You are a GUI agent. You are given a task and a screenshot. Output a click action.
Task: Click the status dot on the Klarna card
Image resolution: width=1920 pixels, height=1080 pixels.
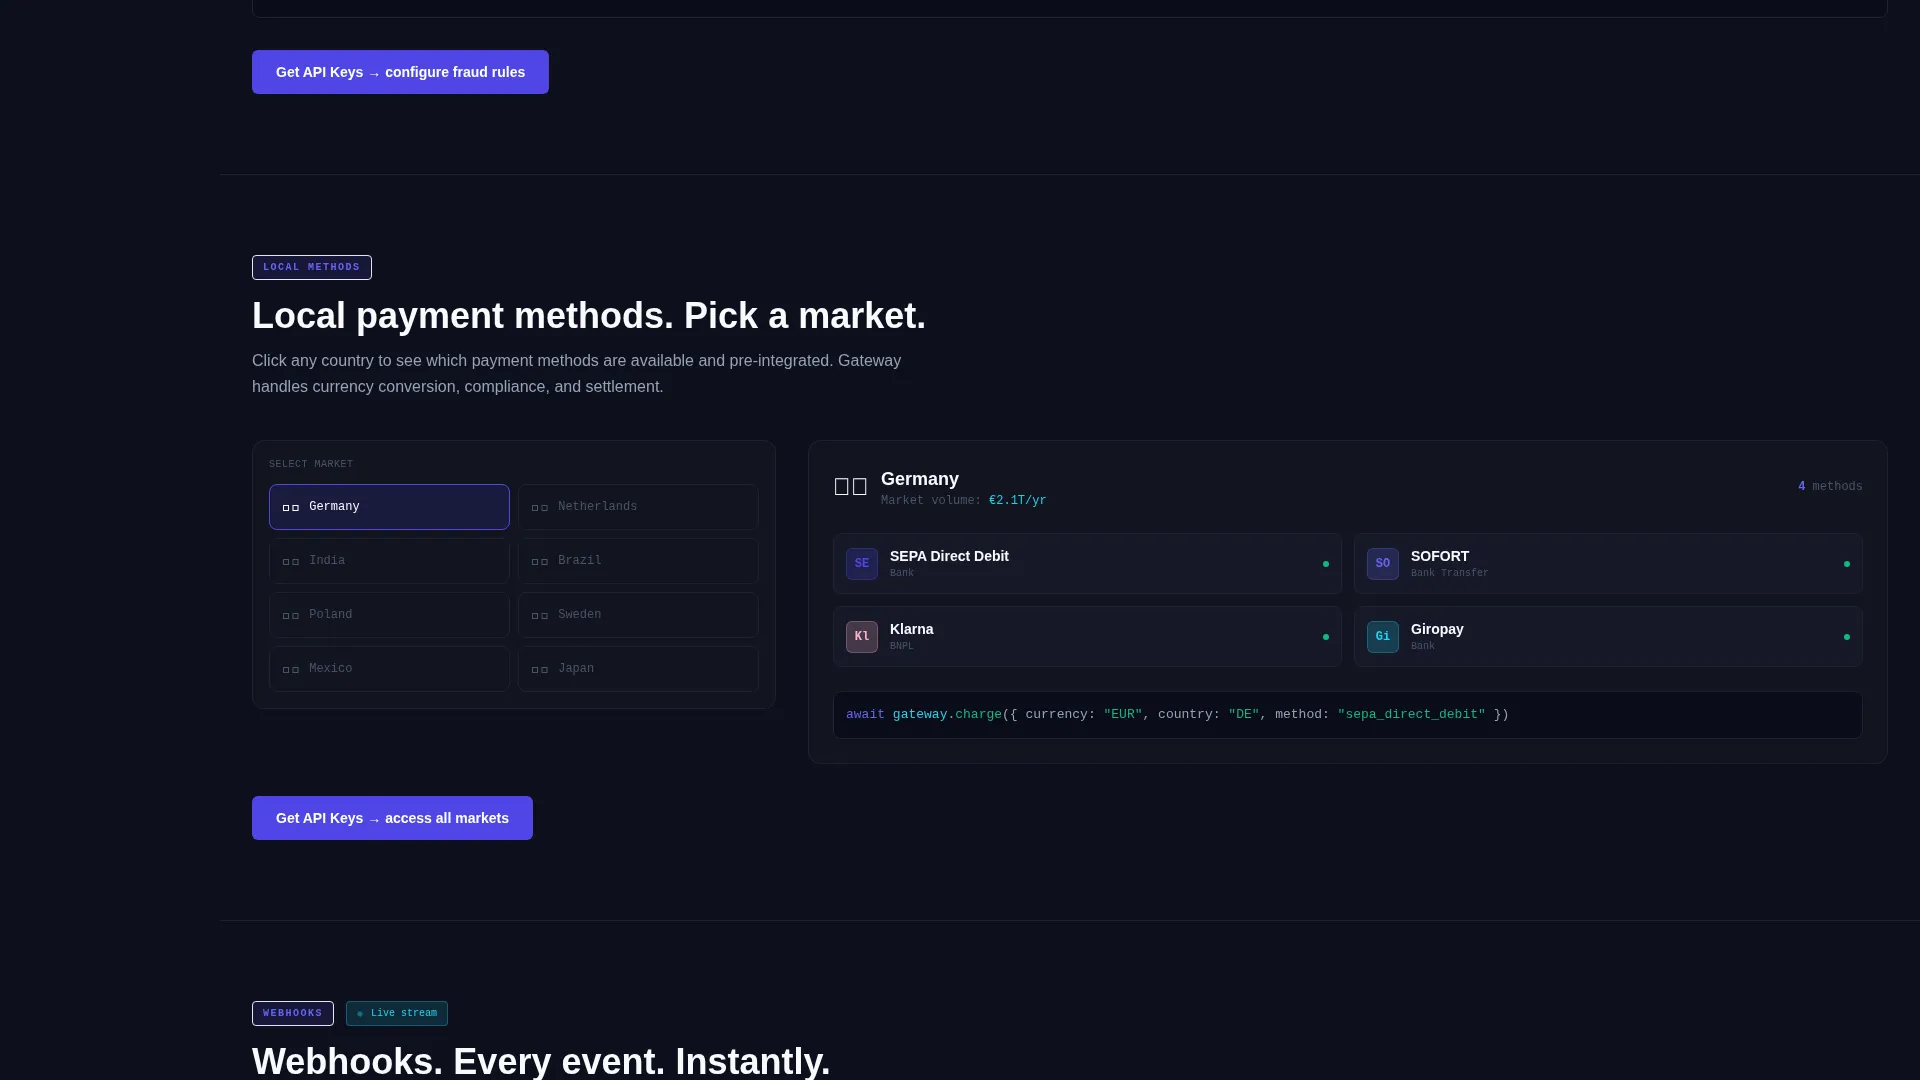[x=1326, y=637]
